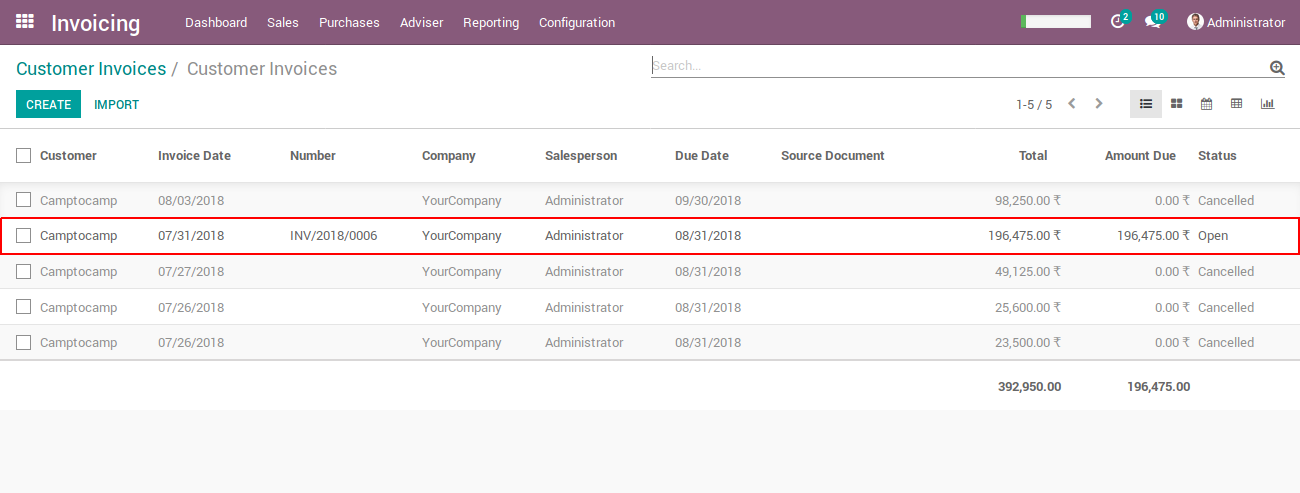Switch to calendar view
This screenshot has height=493, width=1300.
click(1207, 104)
